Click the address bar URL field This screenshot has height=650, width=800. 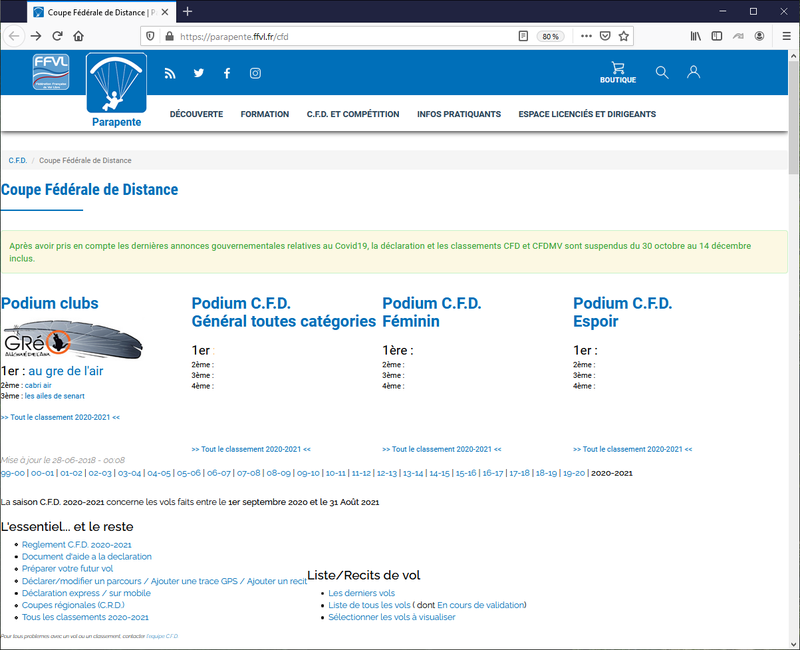pos(340,36)
